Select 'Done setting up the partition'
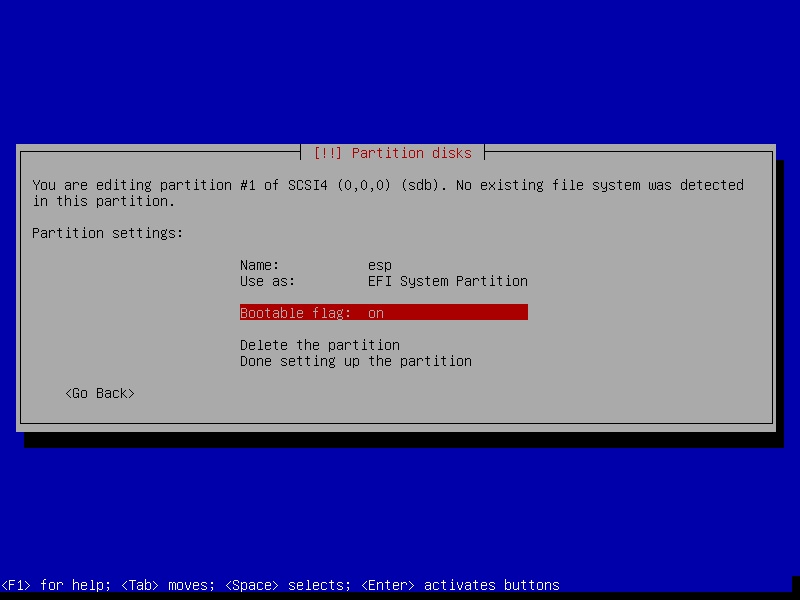 tap(355, 361)
